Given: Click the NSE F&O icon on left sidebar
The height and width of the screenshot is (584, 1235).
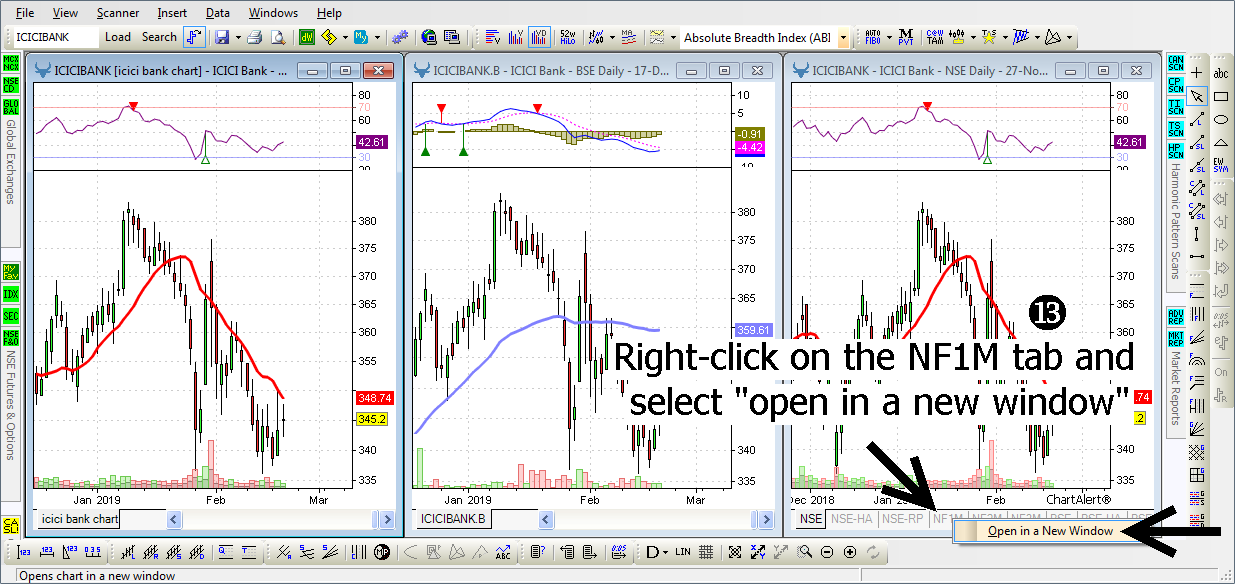Looking at the screenshot, I should click(x=10, y=338).
